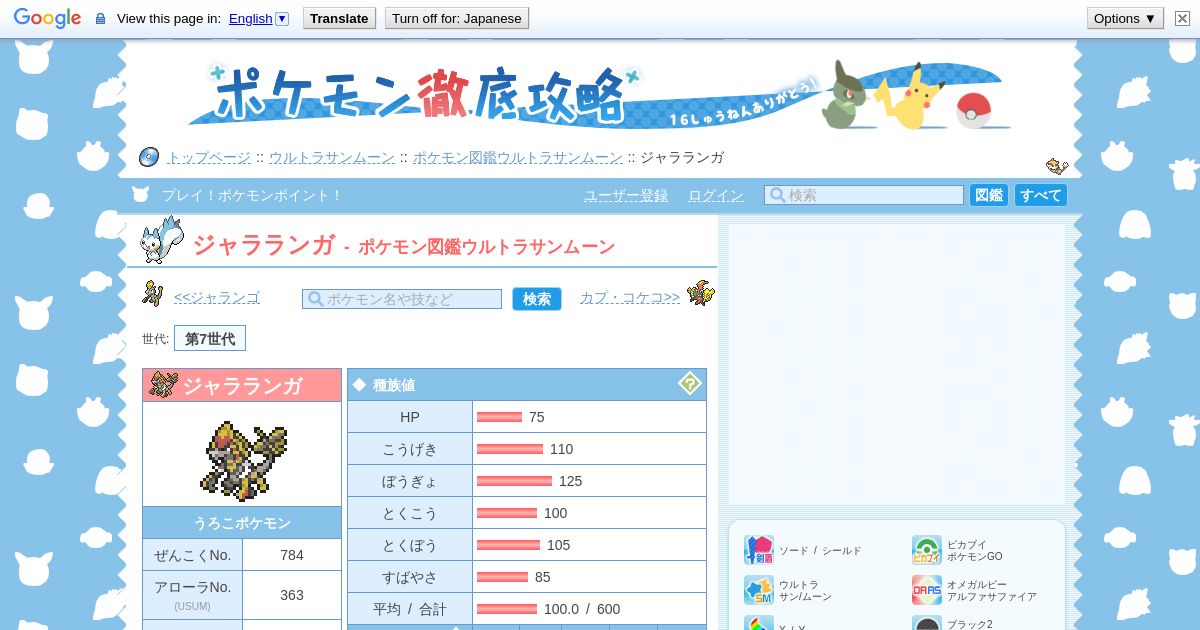Click the small Pokémon icon right of breadcrumbs

pos(1057,165)
